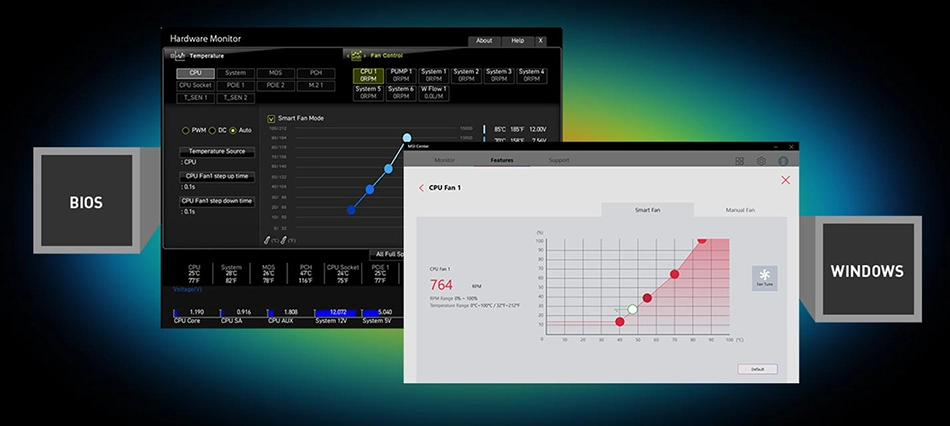Switch to the Monitor tab in MSI Center
Screen dimensions: 950x426
pos(445,161)
